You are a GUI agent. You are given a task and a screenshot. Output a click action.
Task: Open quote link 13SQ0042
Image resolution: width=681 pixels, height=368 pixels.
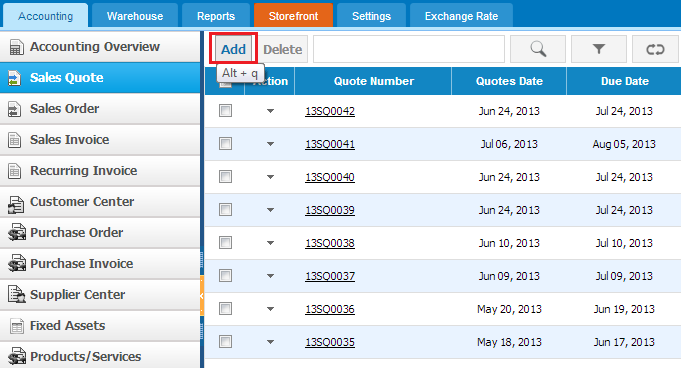pyautogui.click(x=330, y=111)
